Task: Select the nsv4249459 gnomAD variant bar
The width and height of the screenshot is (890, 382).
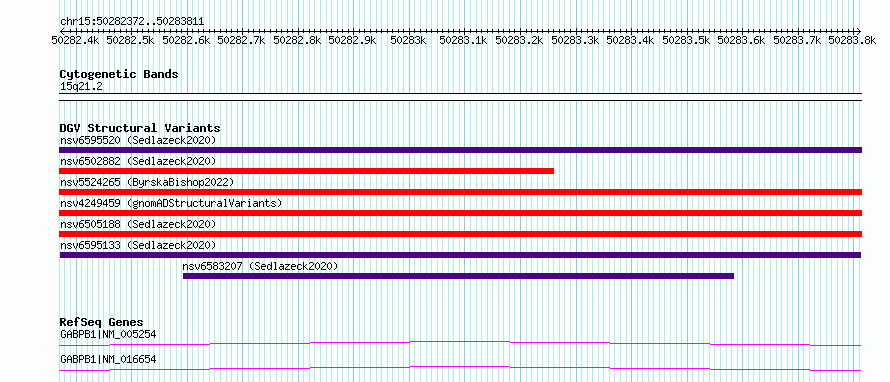Action: pyautogui.click(x=460, y=213)
